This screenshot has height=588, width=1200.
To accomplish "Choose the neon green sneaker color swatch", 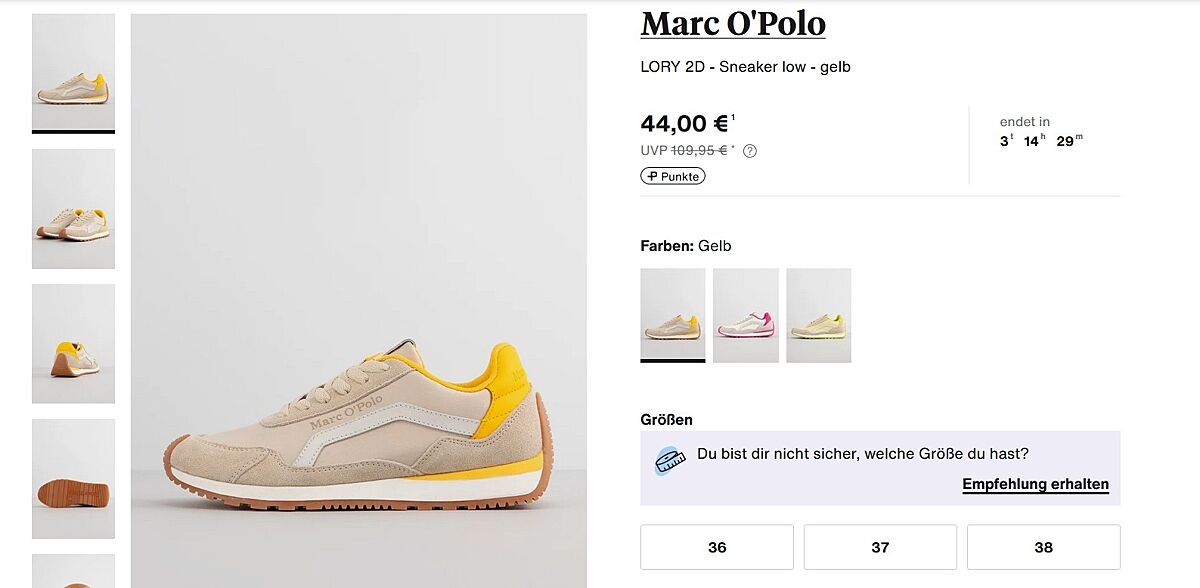I will [x=819, y=314].
